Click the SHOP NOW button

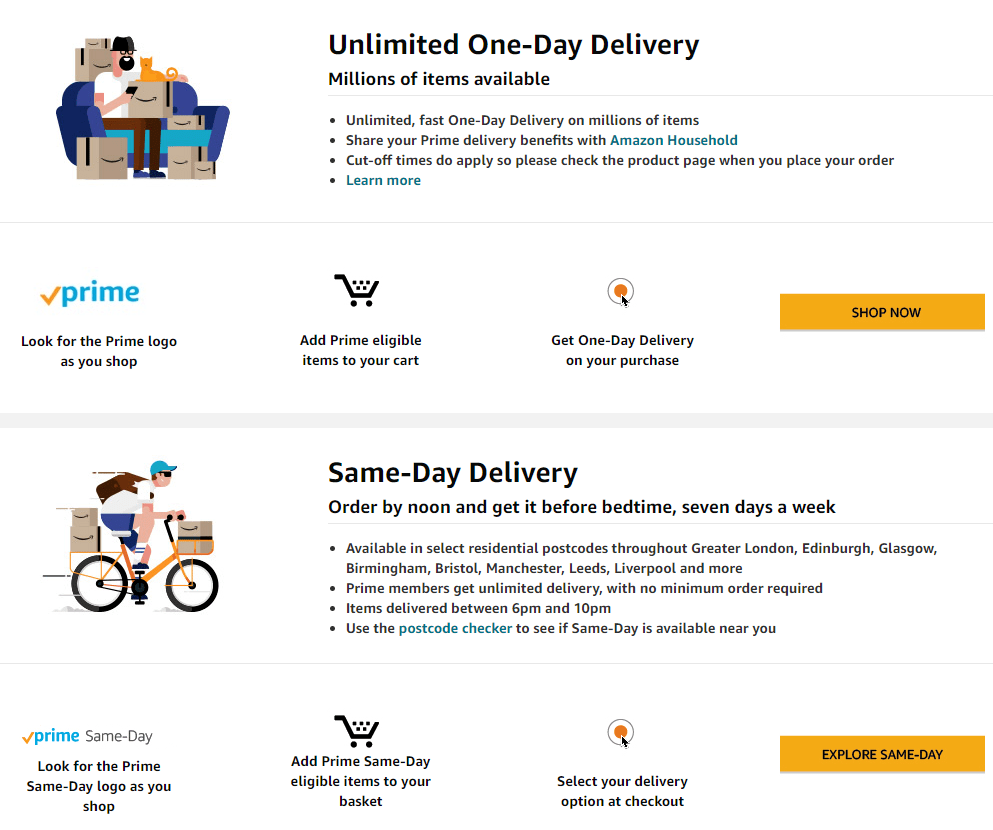882,312
